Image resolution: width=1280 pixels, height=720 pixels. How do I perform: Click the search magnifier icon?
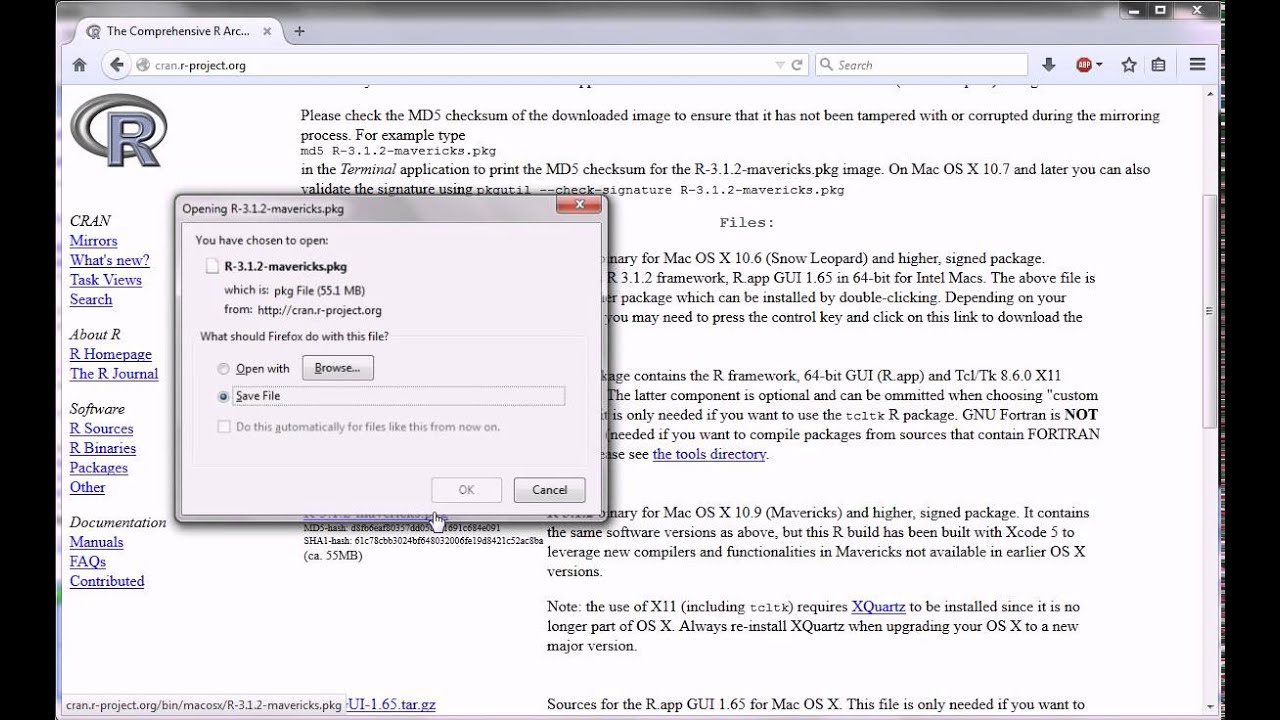[x=827, y=65]
